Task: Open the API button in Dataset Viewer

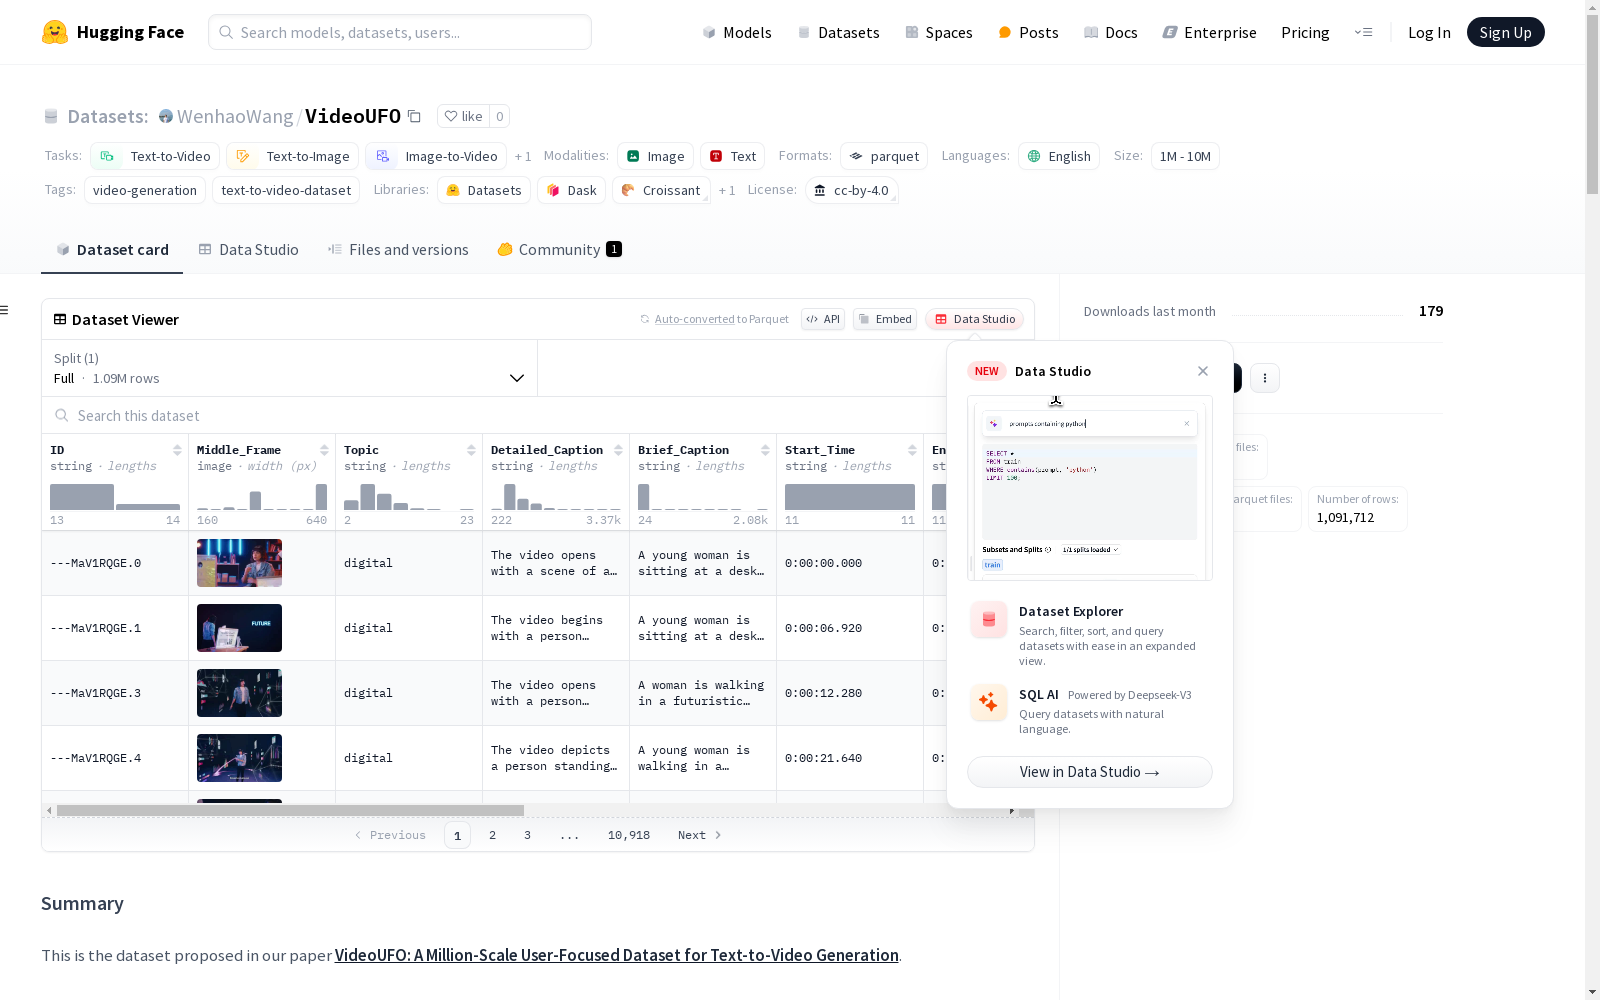Action: point(823,319)
